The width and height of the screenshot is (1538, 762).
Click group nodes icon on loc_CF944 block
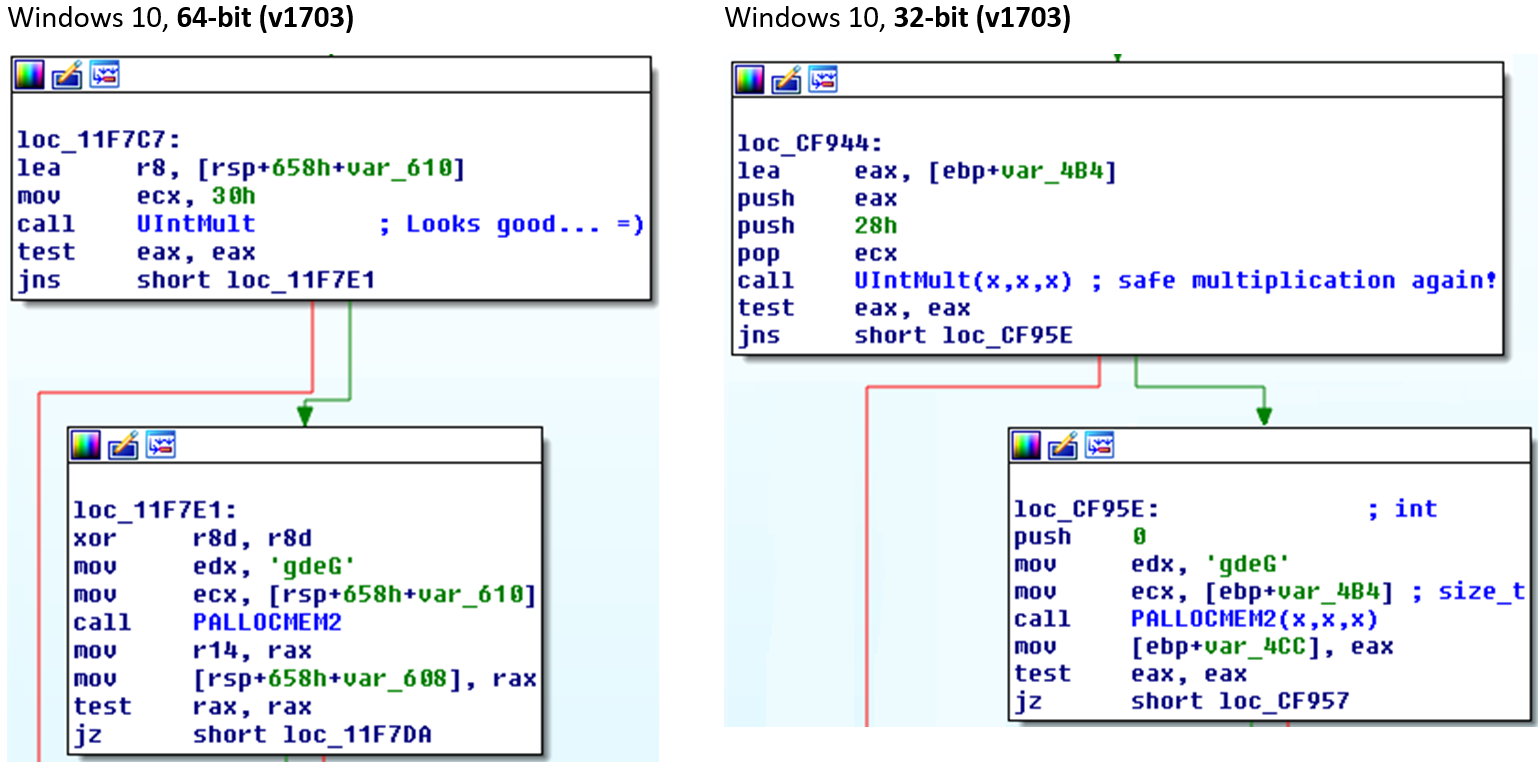(823, 80)
